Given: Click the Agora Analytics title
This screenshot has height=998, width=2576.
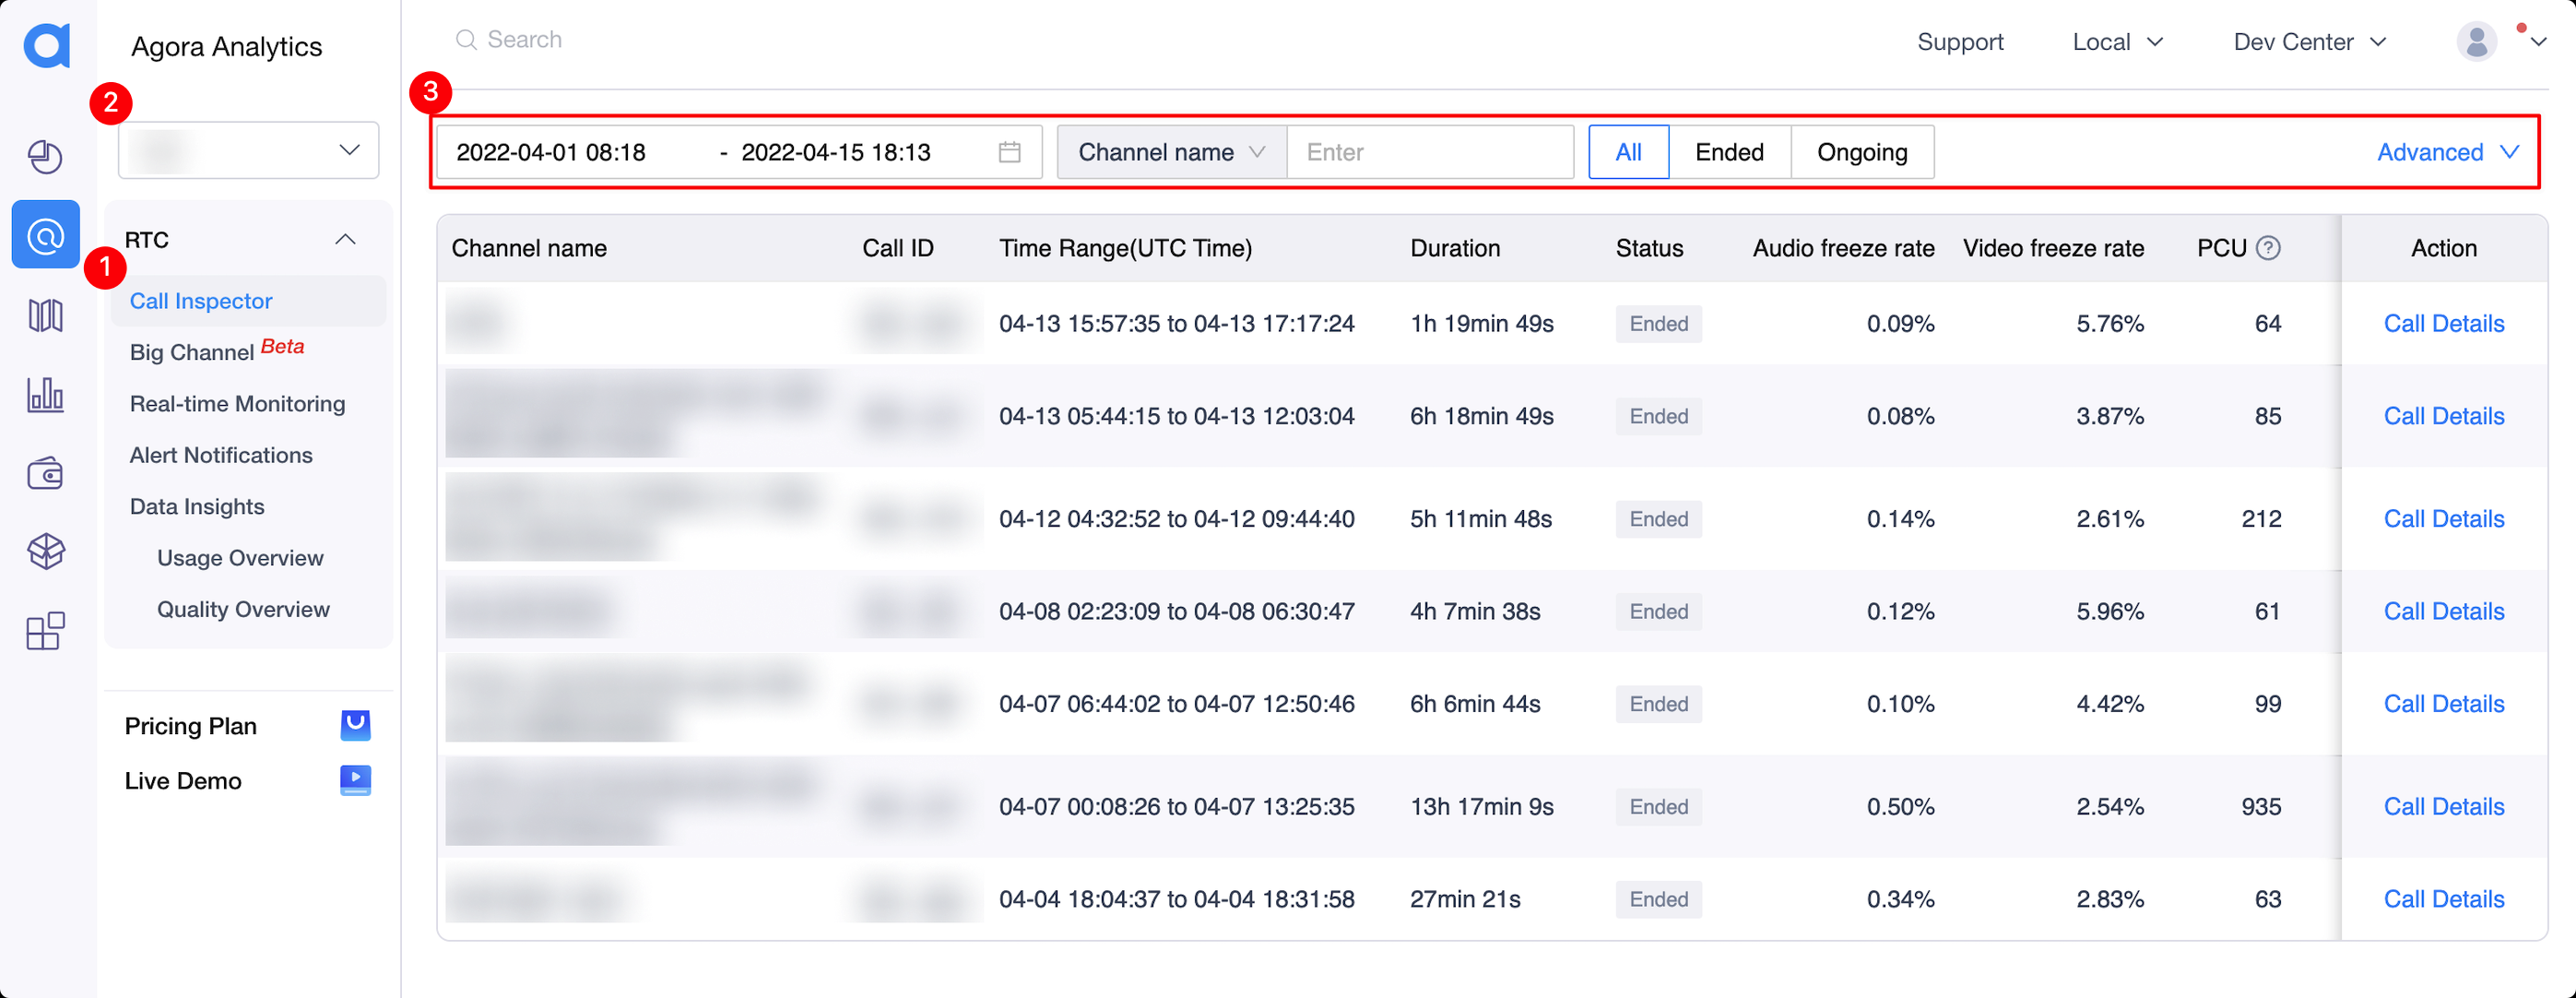Looking at the screenshot, I should pyautogui.click(x=227, y=46).
